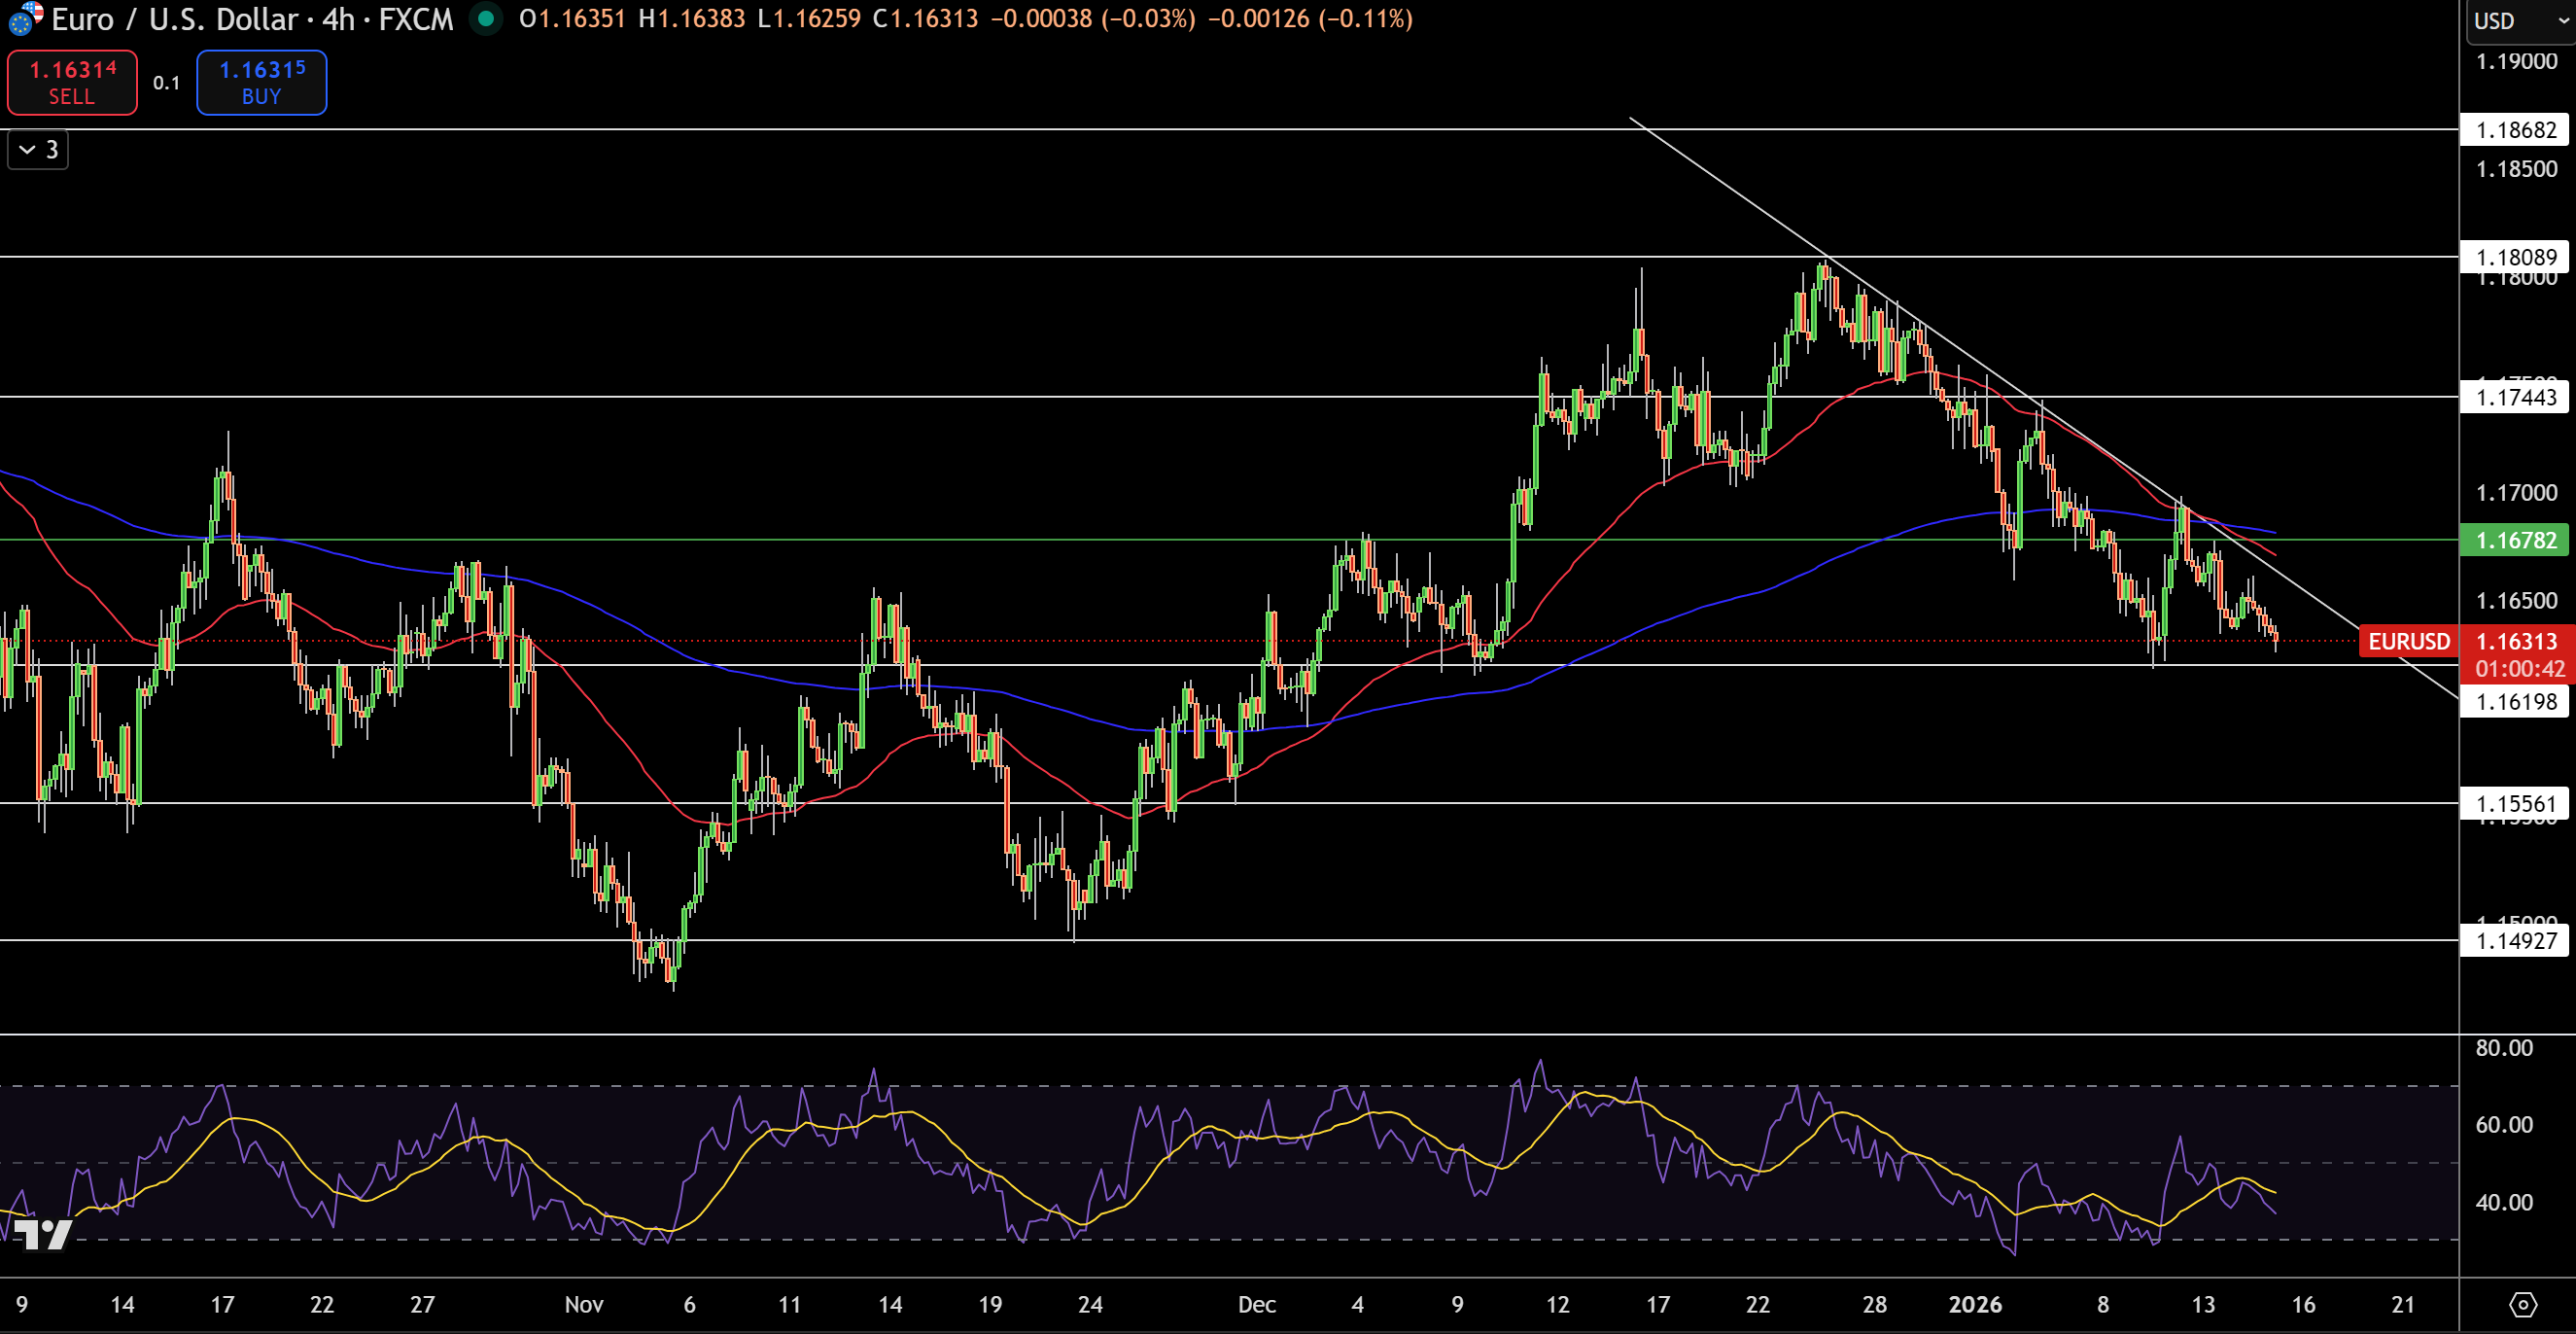Select the 1.18682 price level label
Screen dimensions: 2576x1334
pyautogui.click(x=2515, y=129)
